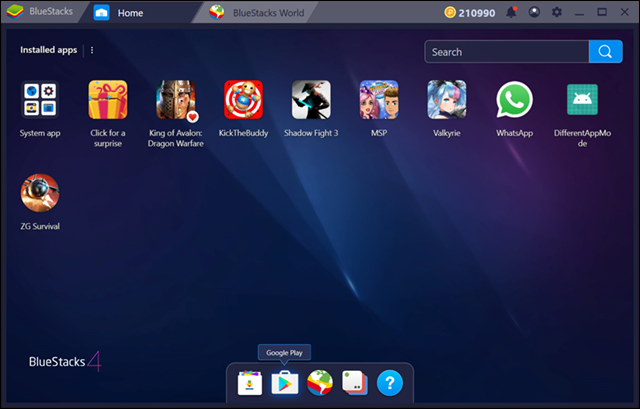Image resolution: width=640 pixels, height=409 pixels.
Task: Open the settings gear in title bar
Action: point(557,12)
